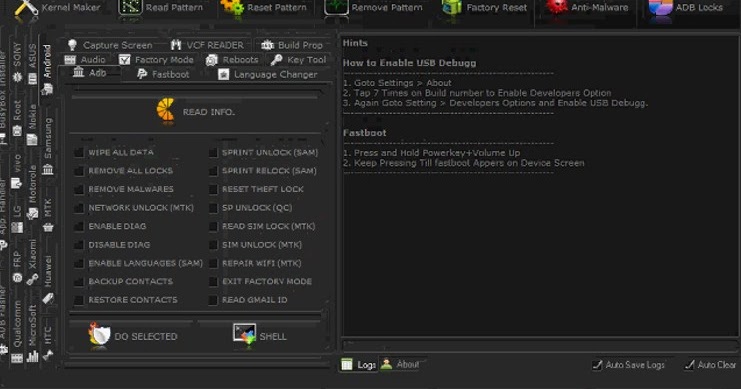The height and width of the screenshot is (389, 741).
Task: Select the vivo side tab
Action: (17, 171)
